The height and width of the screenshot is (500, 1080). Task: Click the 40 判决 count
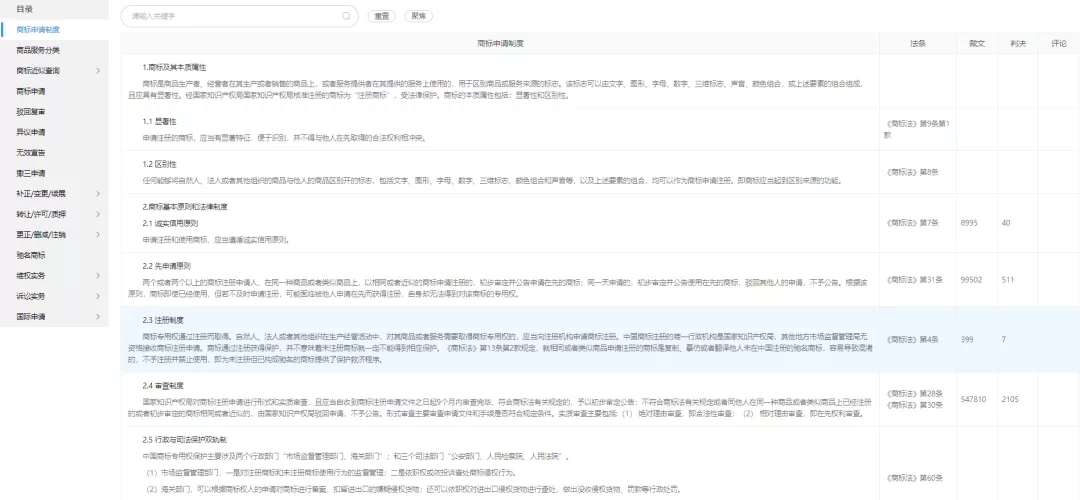coord(1006,222)
